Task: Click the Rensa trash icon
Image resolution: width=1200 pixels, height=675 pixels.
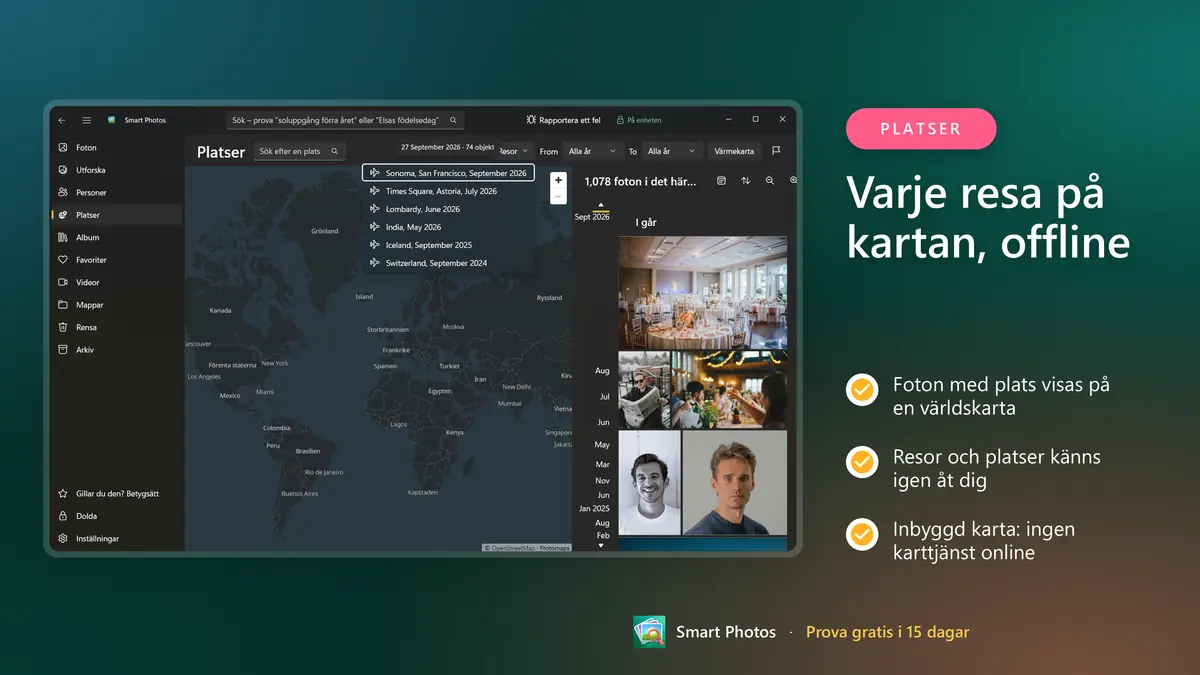Action: [x=63, y=327]
